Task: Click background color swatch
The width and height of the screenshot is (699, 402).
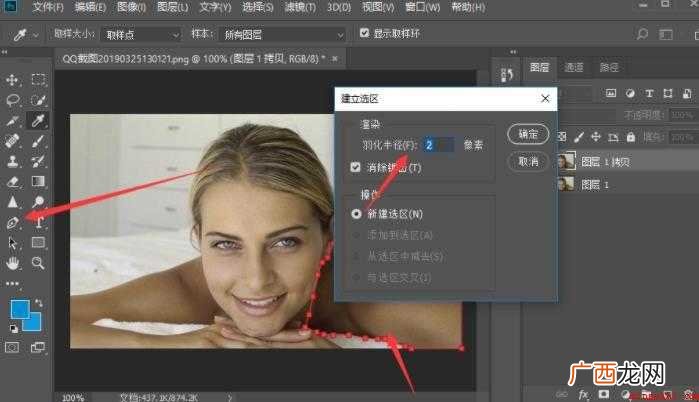Action: coord(33,322)
